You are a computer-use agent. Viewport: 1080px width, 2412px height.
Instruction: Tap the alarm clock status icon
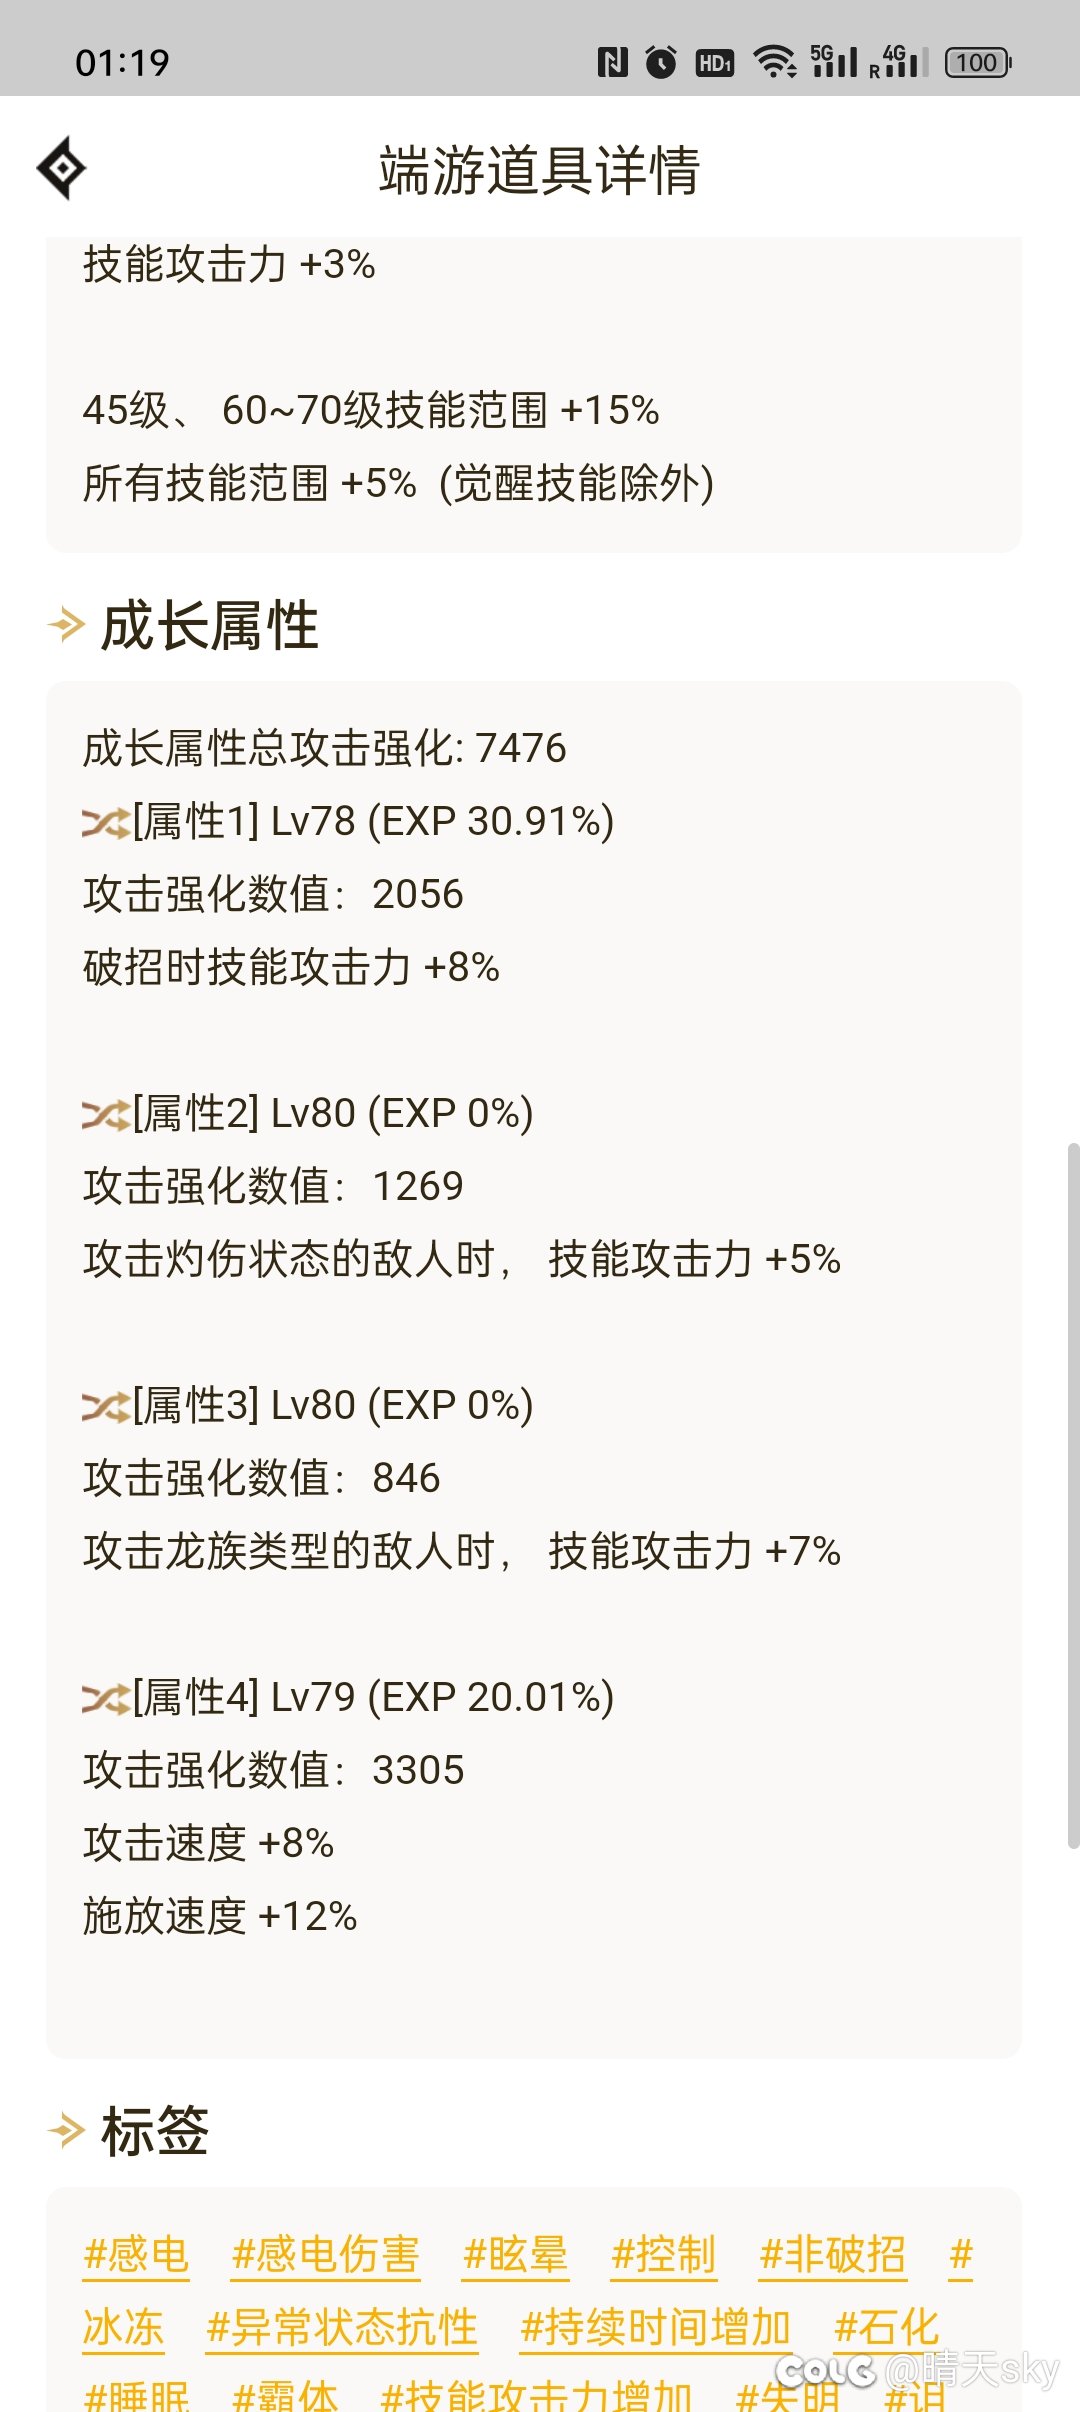point(661,62)
